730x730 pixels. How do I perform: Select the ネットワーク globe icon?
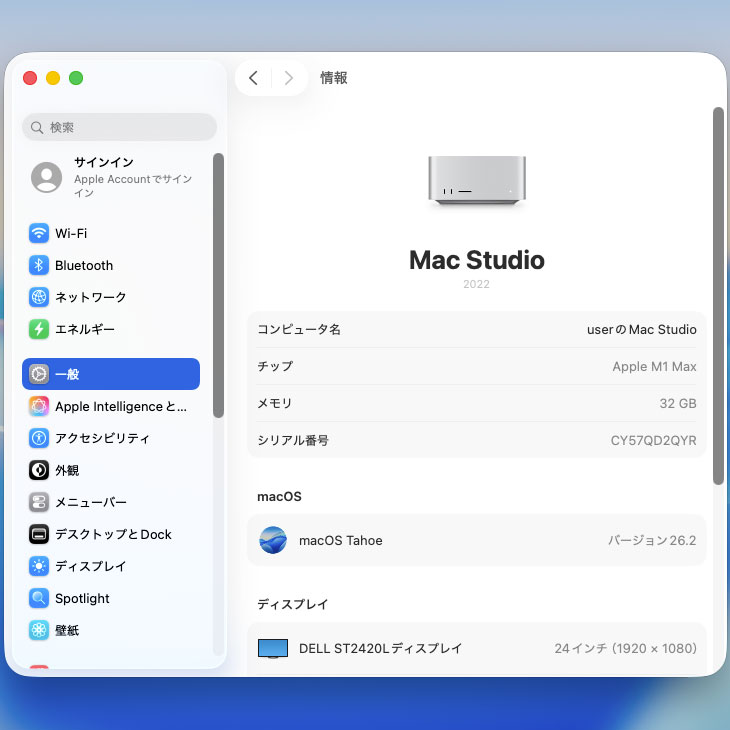[39, 297]
